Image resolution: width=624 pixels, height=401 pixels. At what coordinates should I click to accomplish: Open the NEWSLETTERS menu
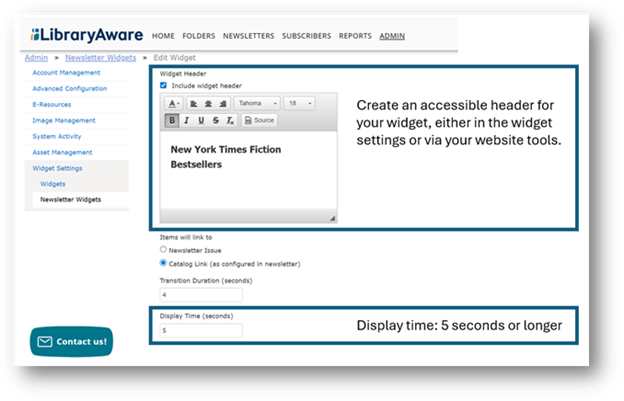(x=248, y=36)
